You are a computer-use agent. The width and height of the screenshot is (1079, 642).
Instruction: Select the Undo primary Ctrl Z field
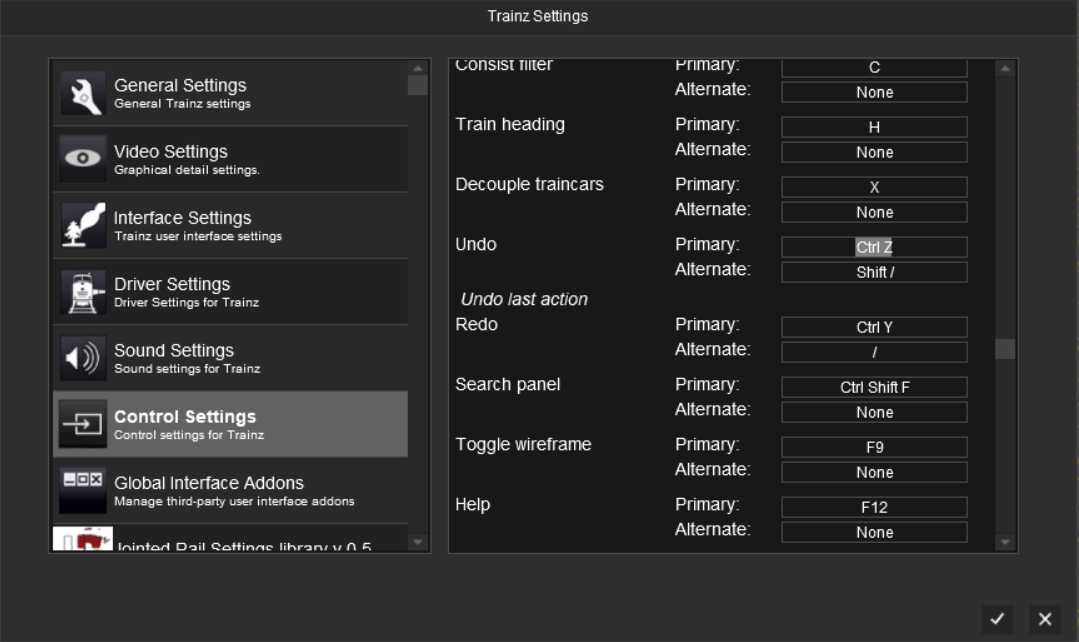(x=874, y=247)
